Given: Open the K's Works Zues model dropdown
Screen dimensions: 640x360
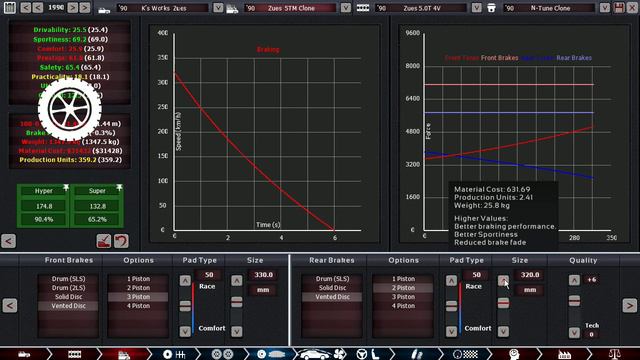Looking at the screenshot, I should [x=218, y=8].
